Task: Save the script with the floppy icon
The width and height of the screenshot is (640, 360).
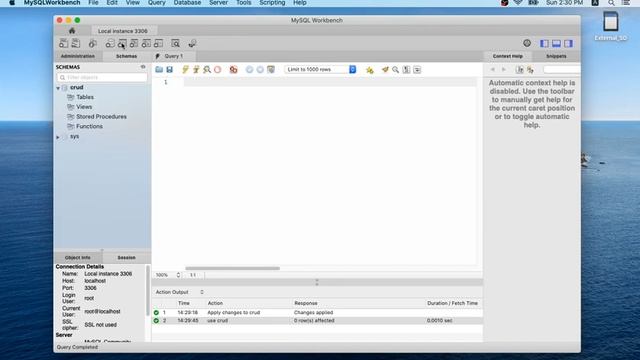Action: [169, 69]
